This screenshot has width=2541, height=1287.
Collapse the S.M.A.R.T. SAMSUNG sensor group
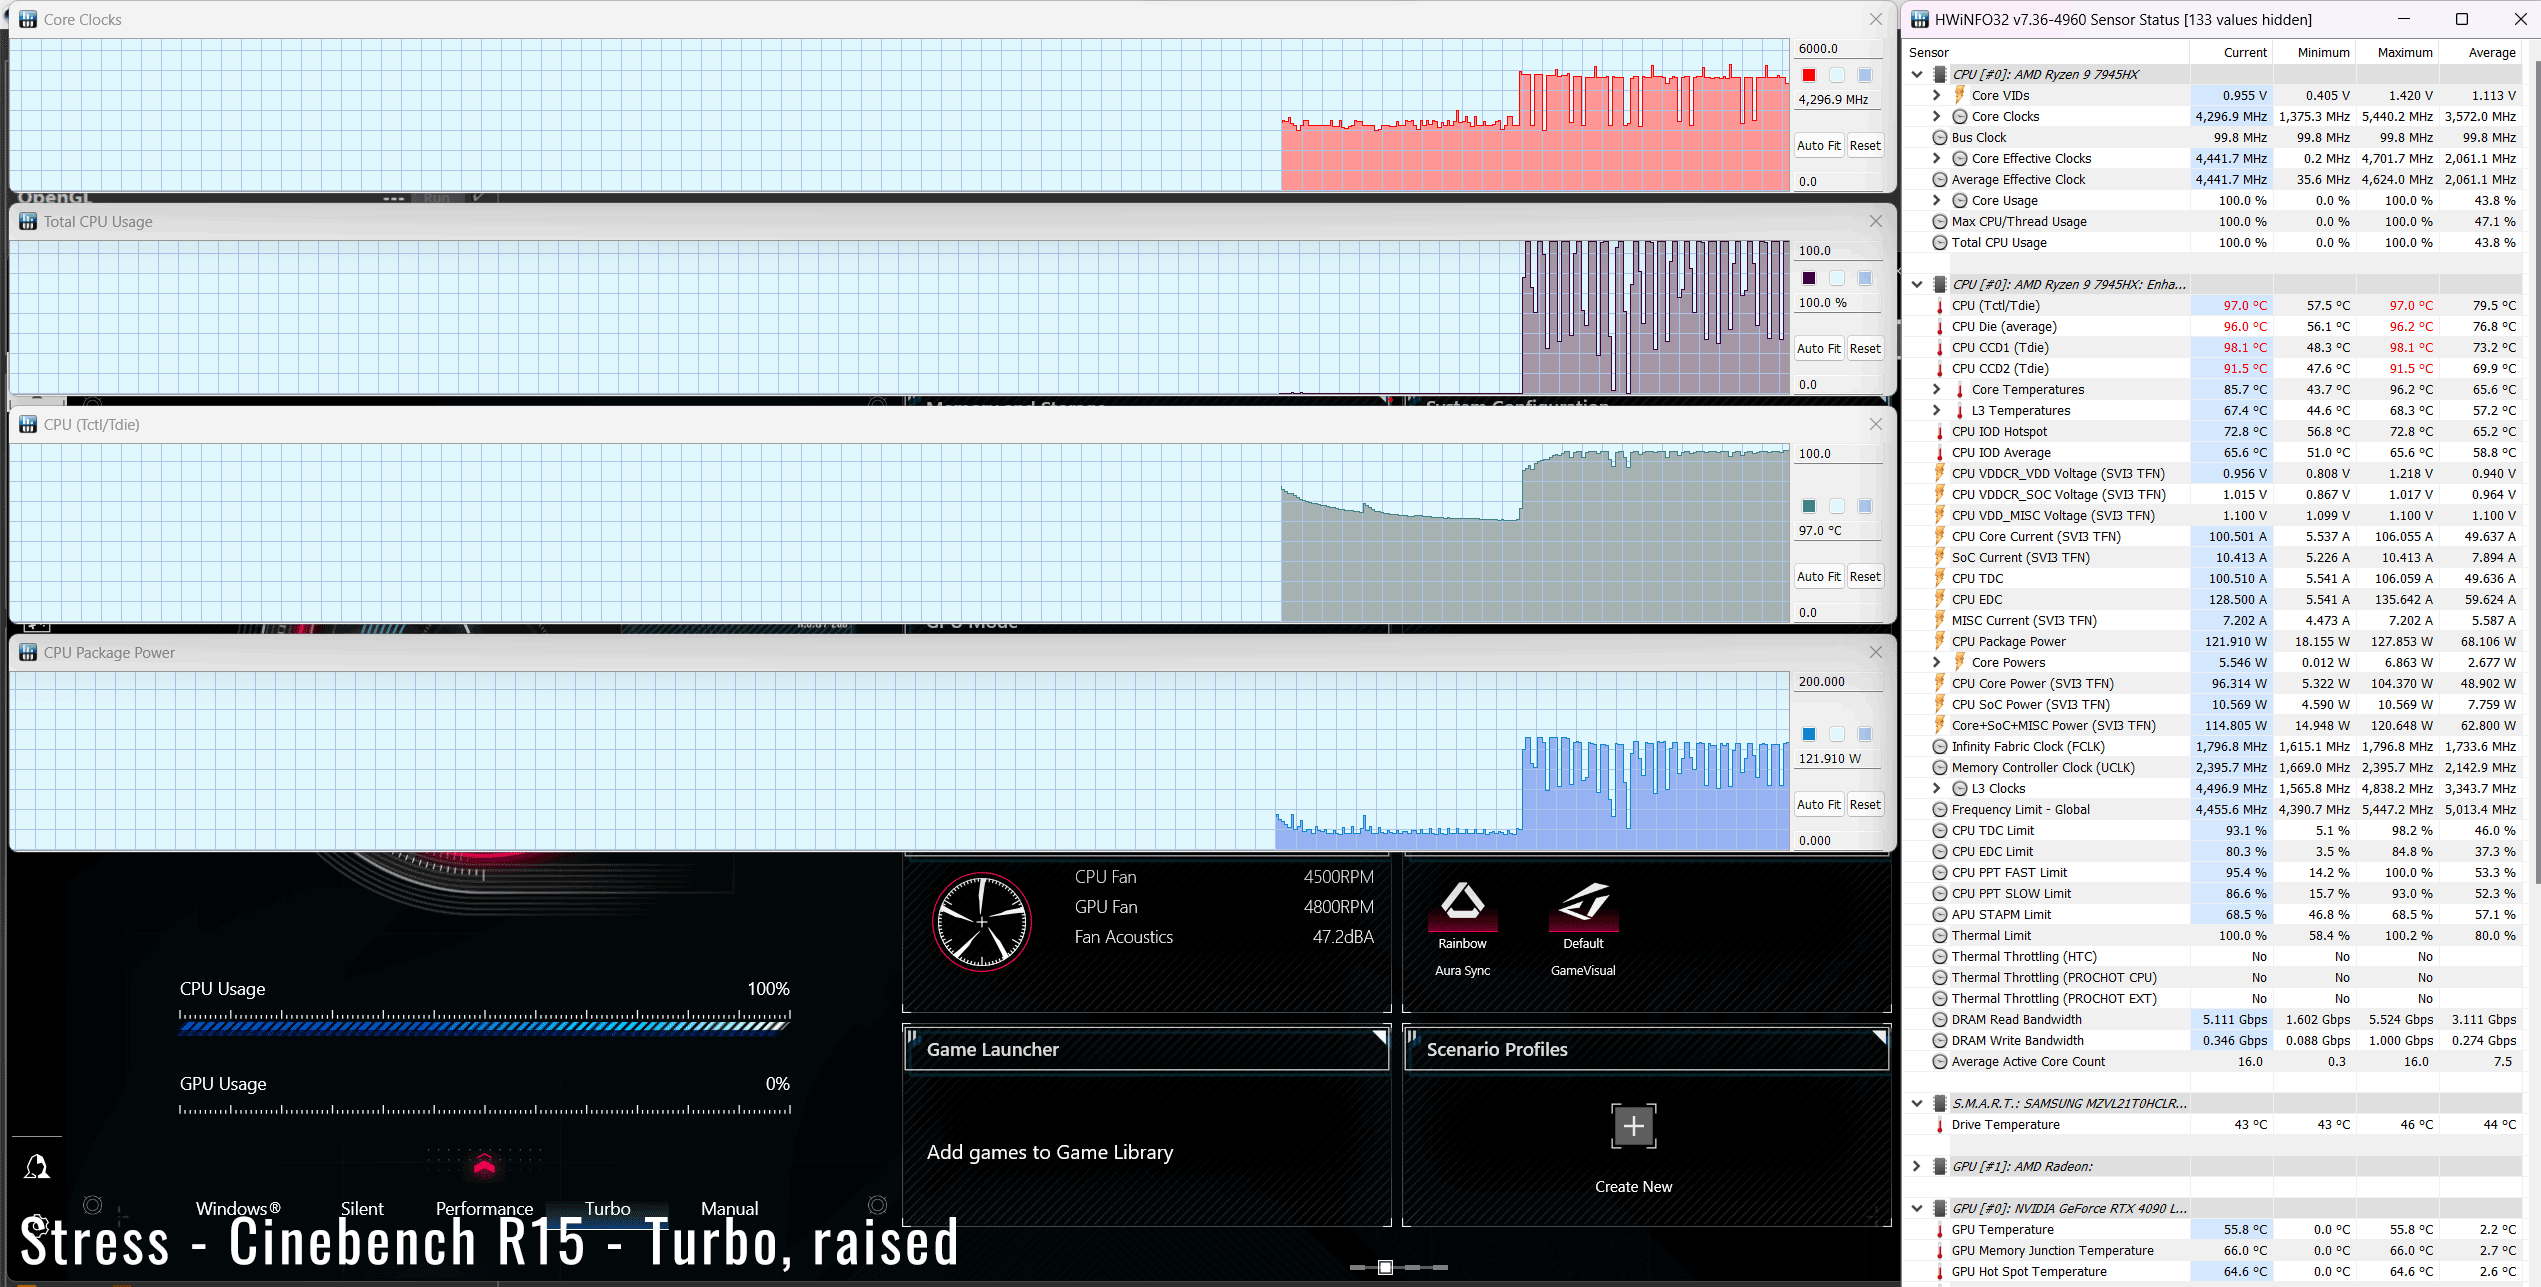point(1916,1103)
